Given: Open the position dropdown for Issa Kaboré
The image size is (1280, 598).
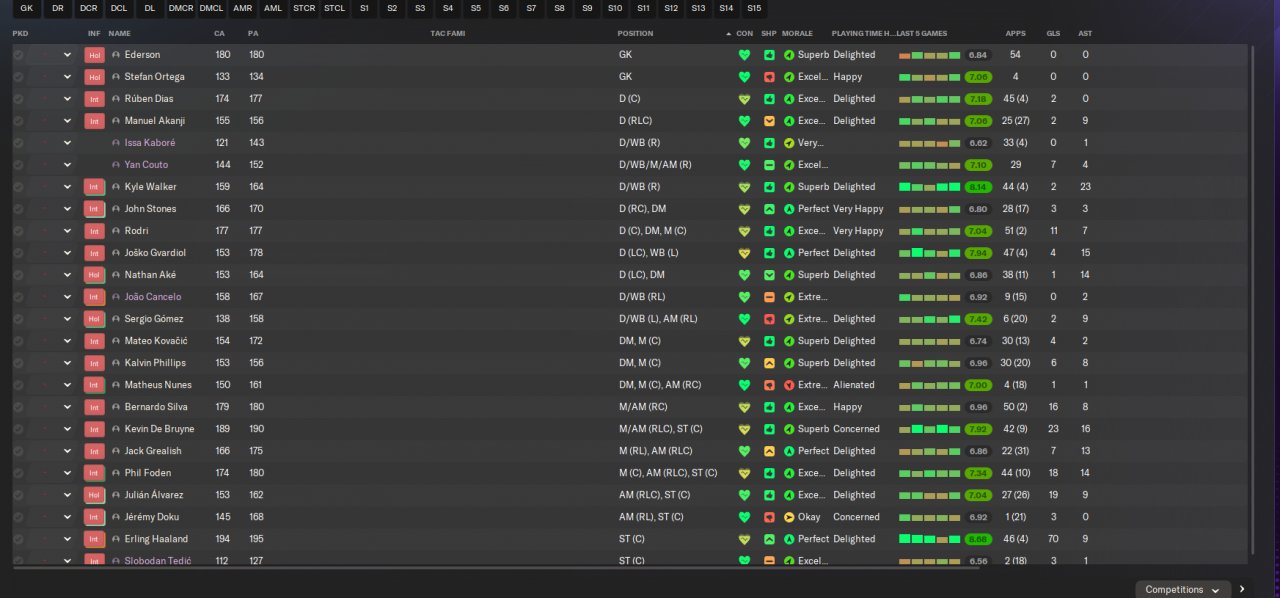Looking at the screenshot, I should tap(68, 143).
